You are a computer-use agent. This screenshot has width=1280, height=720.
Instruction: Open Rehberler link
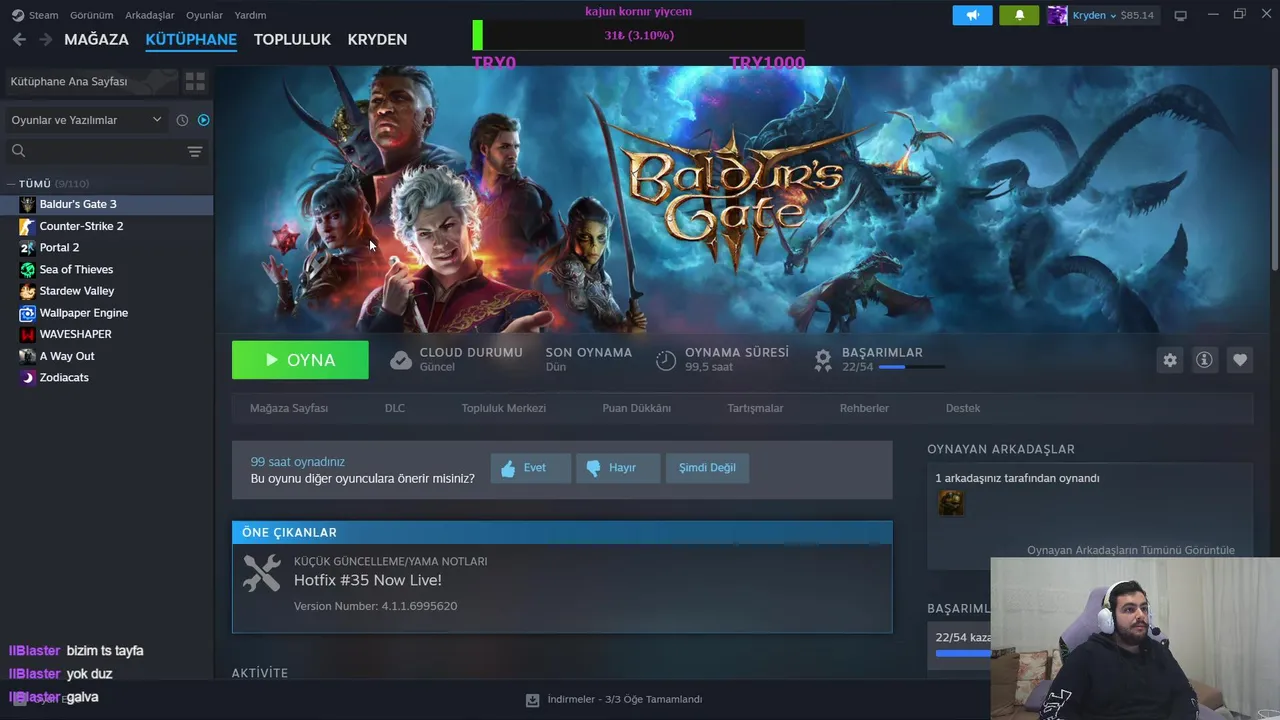(864, 408)
